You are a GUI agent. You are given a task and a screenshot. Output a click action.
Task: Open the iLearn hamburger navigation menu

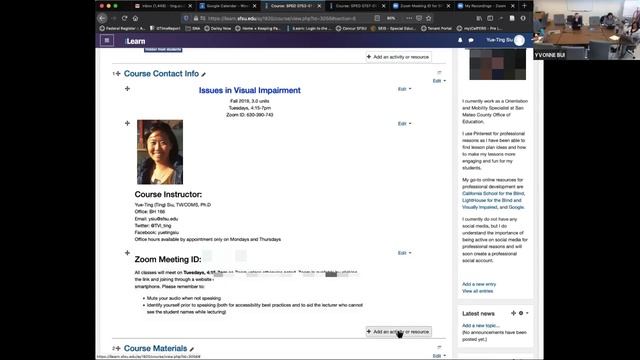click(x=107, y=40)
